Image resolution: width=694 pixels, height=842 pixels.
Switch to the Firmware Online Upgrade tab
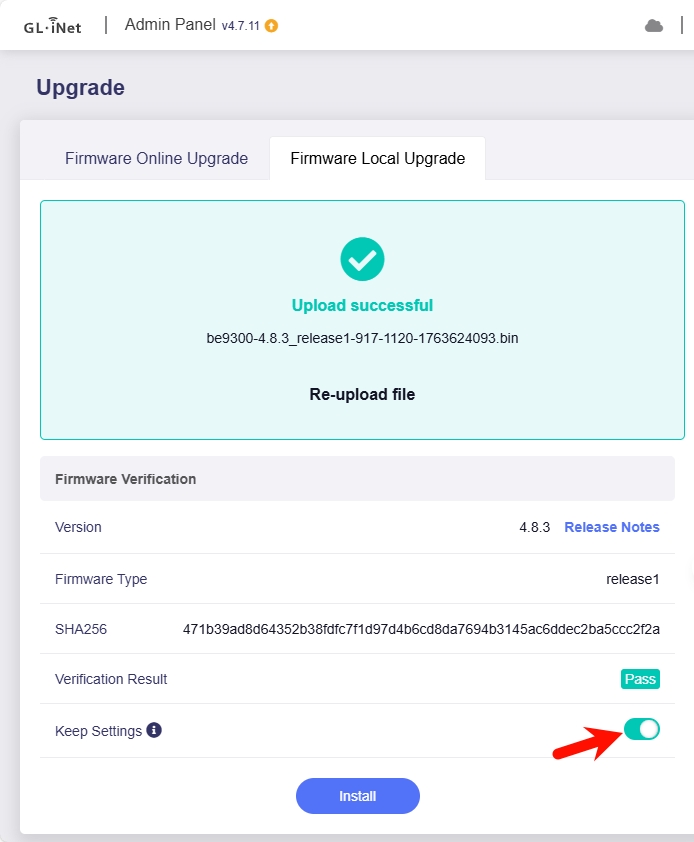pyautogui.click(x=156, y=158)
